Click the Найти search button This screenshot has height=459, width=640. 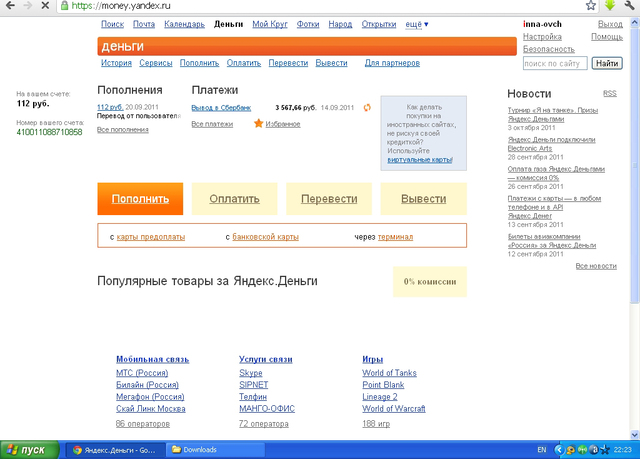[607, 63]
